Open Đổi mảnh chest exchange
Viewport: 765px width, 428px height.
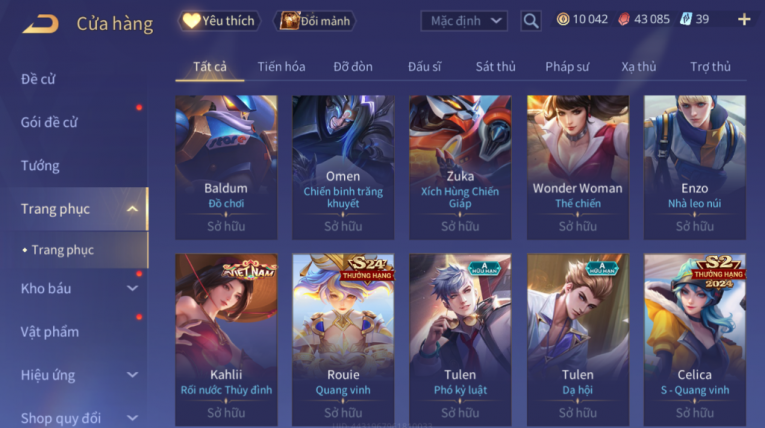click(x=315, y=21)
